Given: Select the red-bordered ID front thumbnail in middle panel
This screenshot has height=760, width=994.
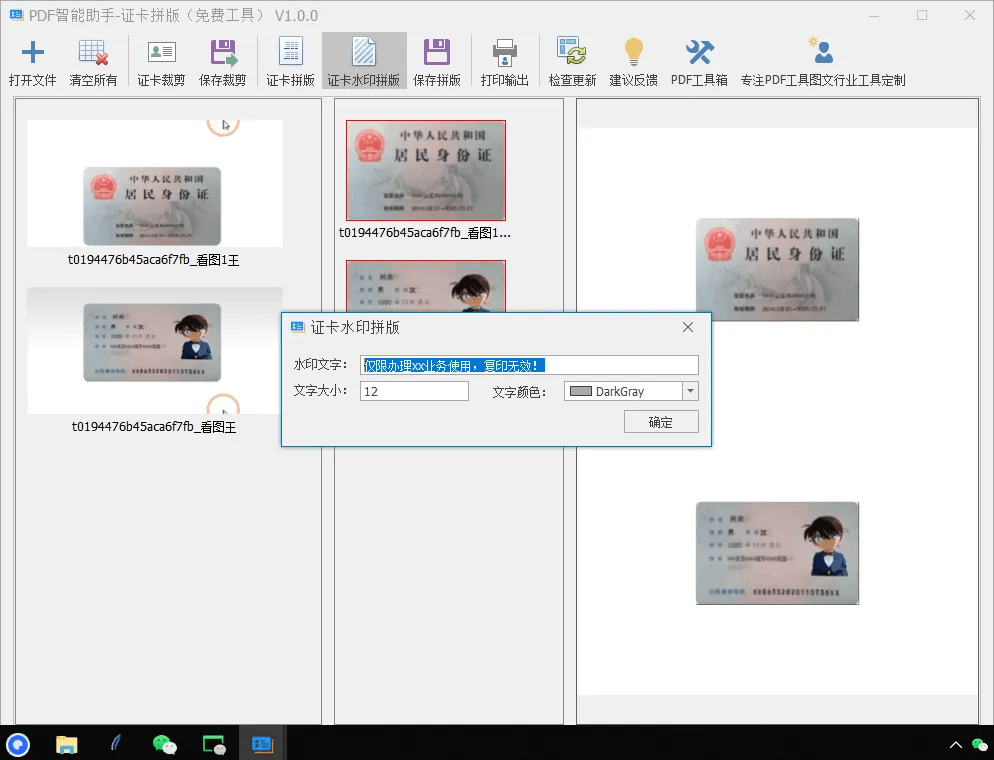Looking at the screenshot, I should coord(425,170).
